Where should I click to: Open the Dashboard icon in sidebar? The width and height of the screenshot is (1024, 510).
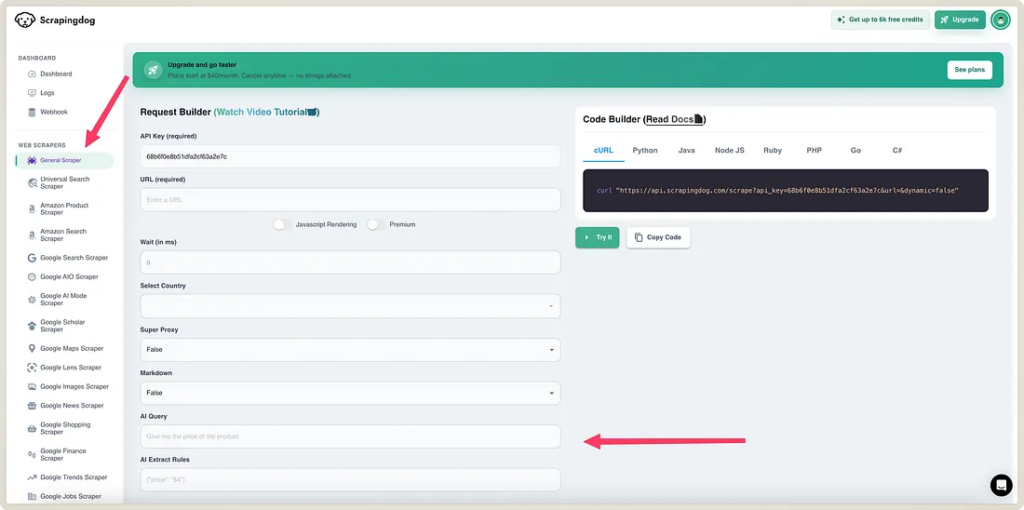pyautogui.click(x=32, y=74)
